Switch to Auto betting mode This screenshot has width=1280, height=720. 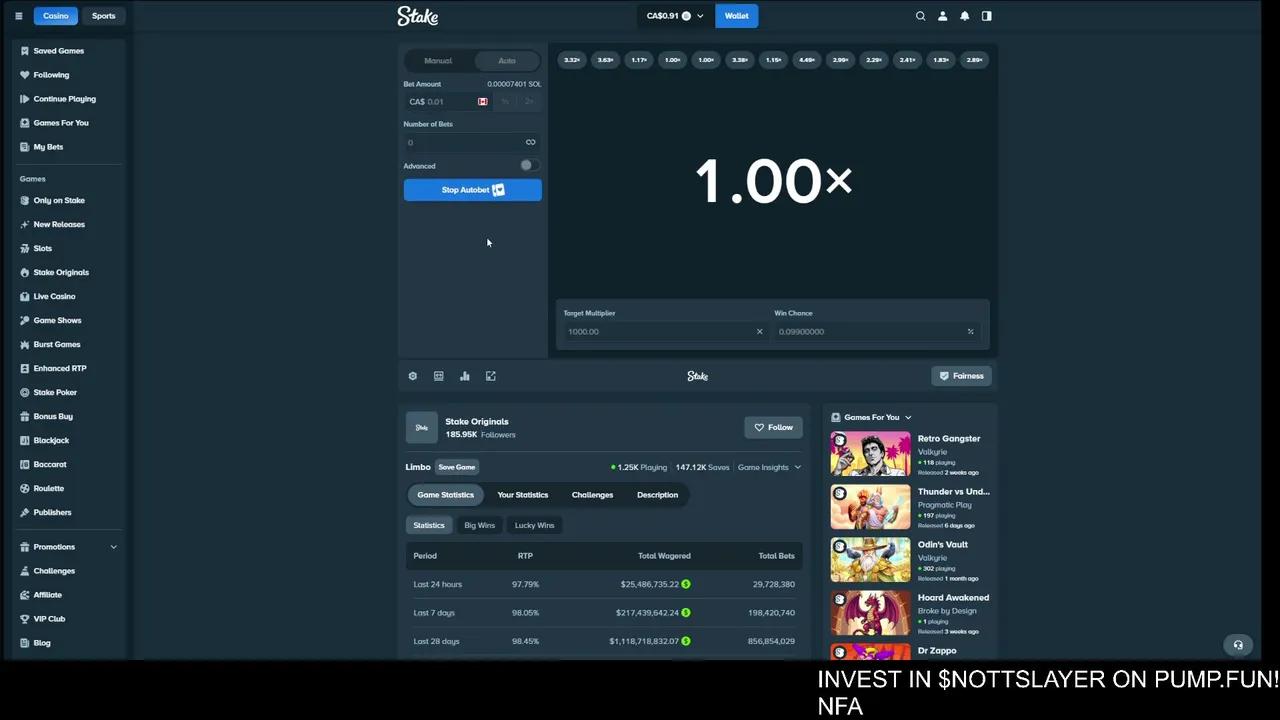(x=507, y=61)
